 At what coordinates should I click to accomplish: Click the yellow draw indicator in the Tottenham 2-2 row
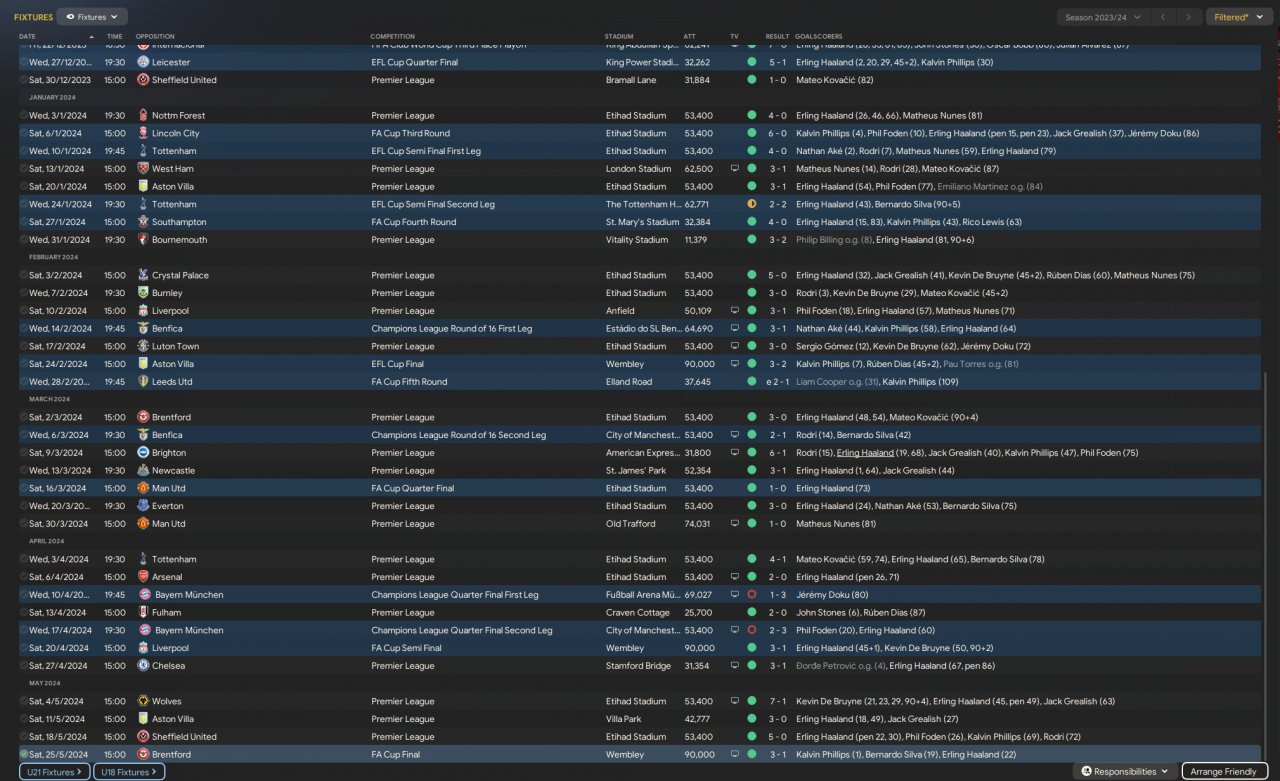point(751,204)
